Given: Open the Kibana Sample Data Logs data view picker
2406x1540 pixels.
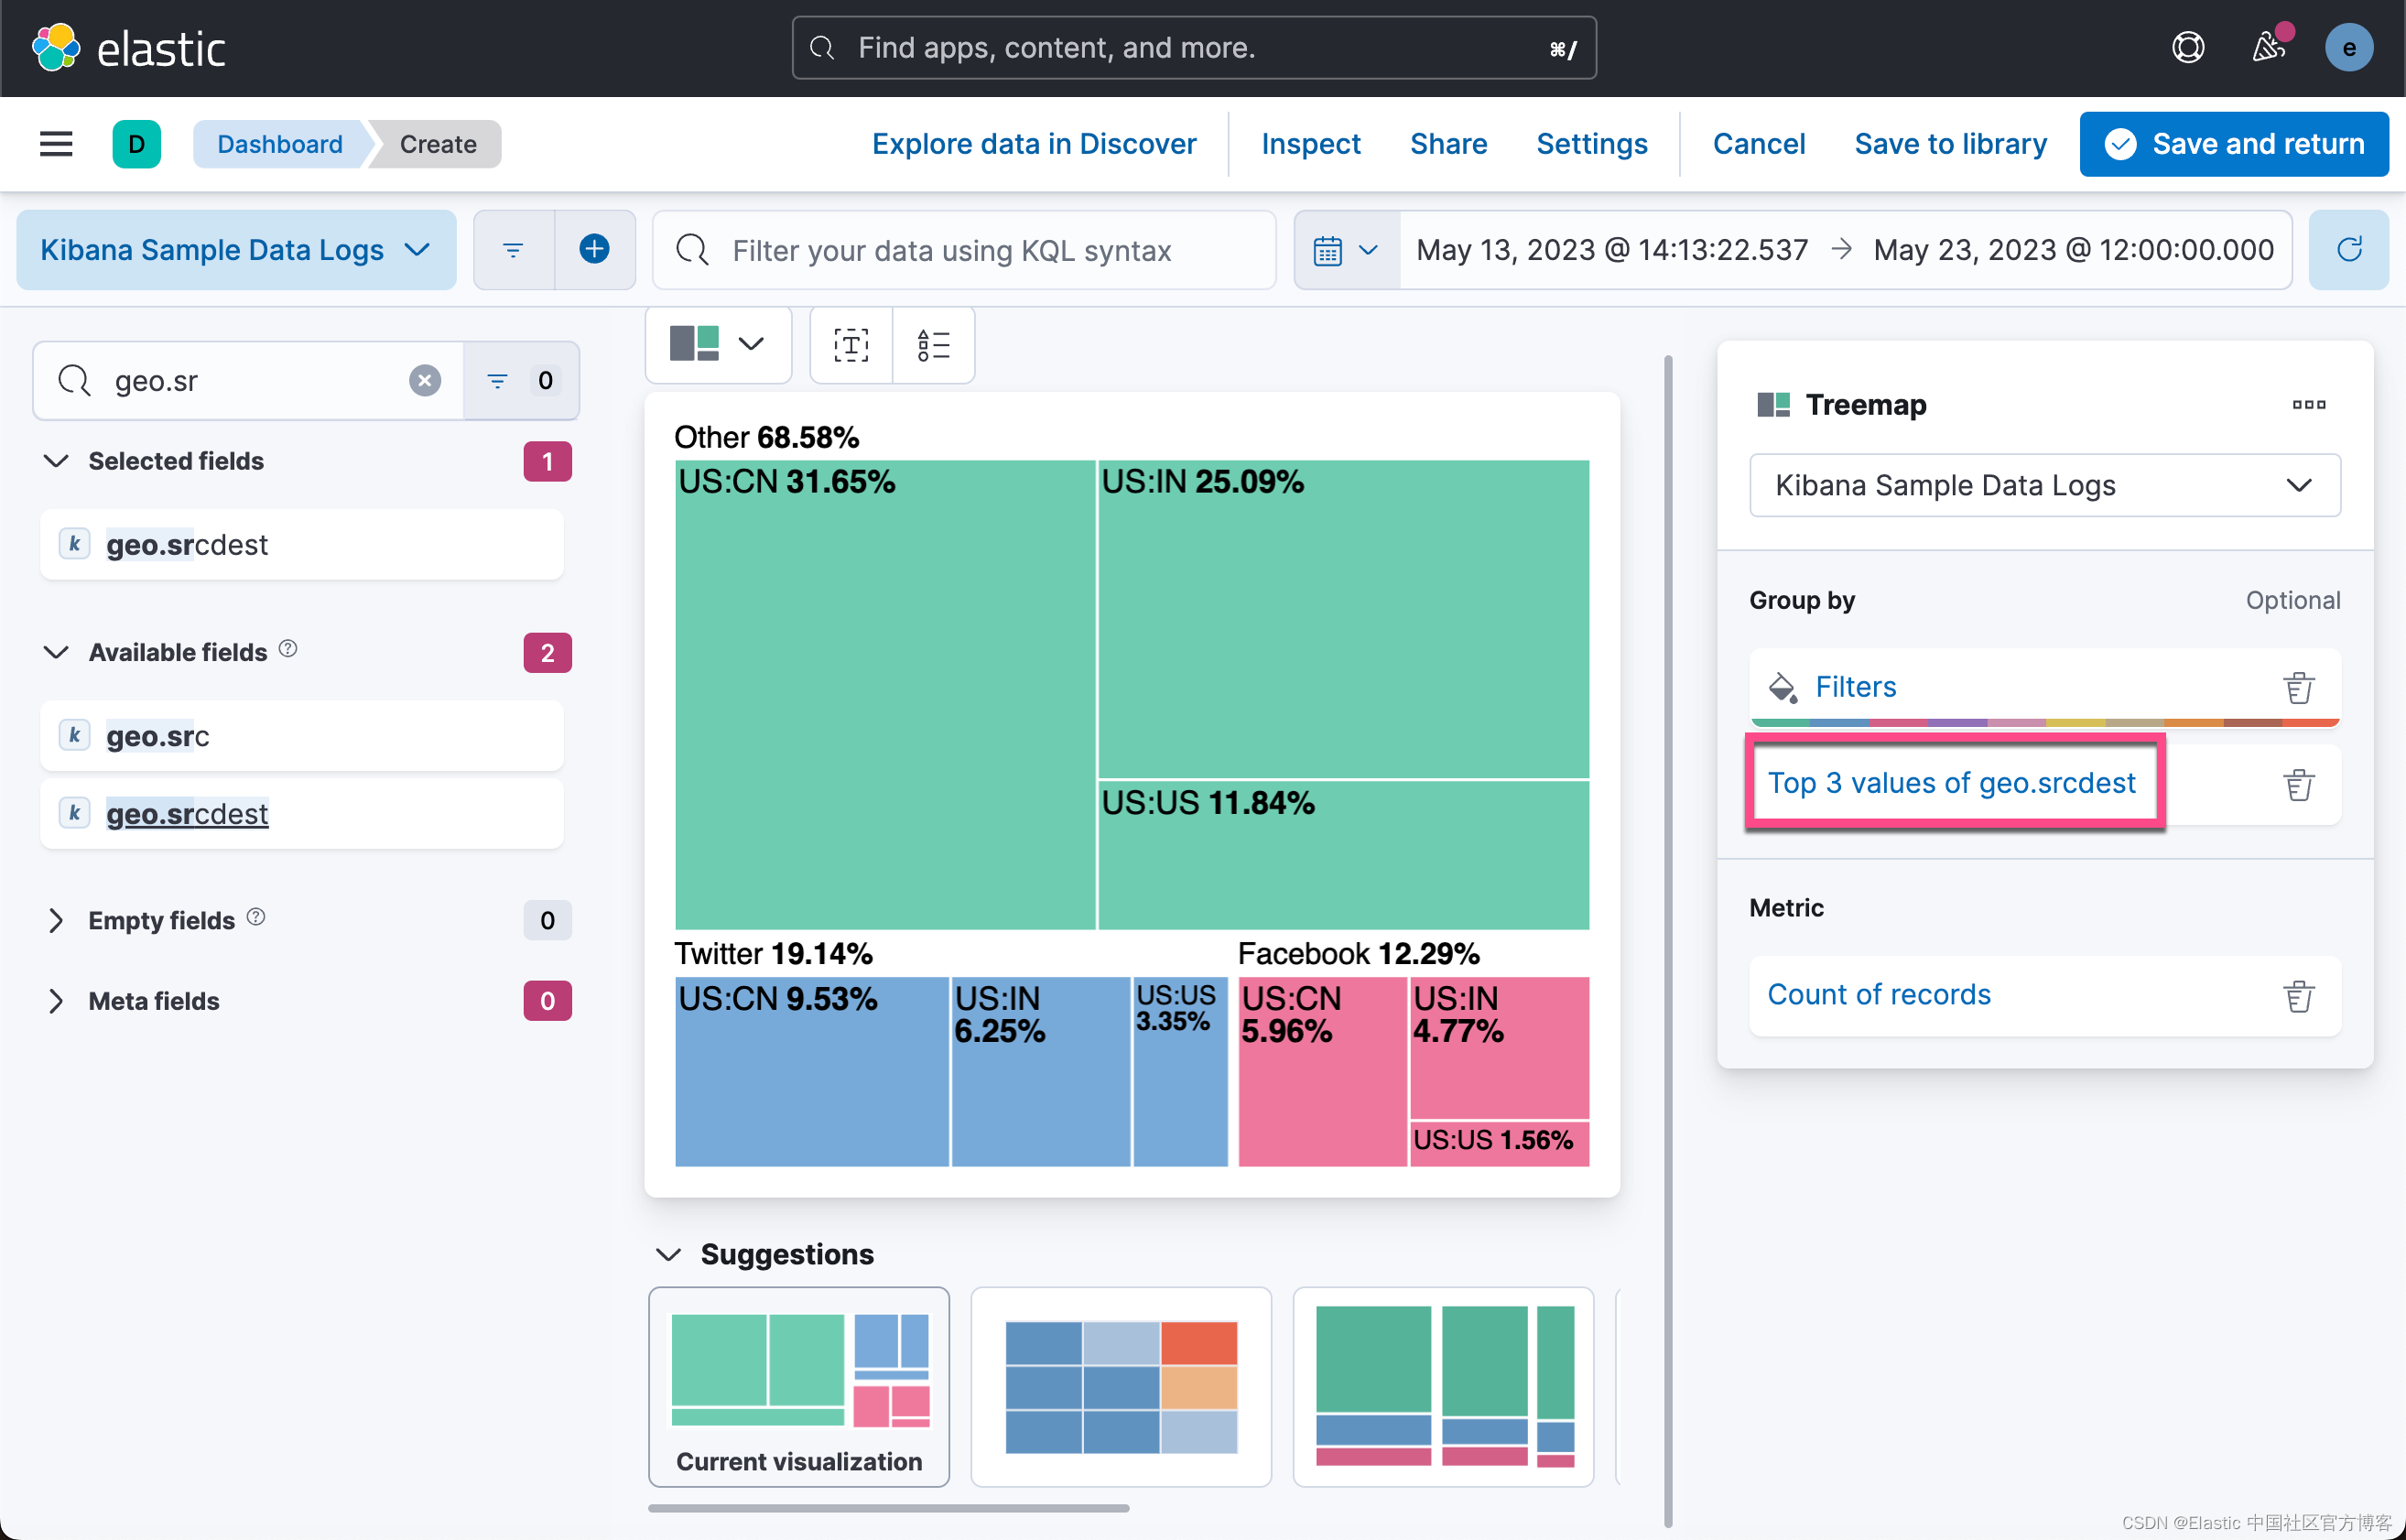Looking at the screenshot, I should (x=236, y=250).
